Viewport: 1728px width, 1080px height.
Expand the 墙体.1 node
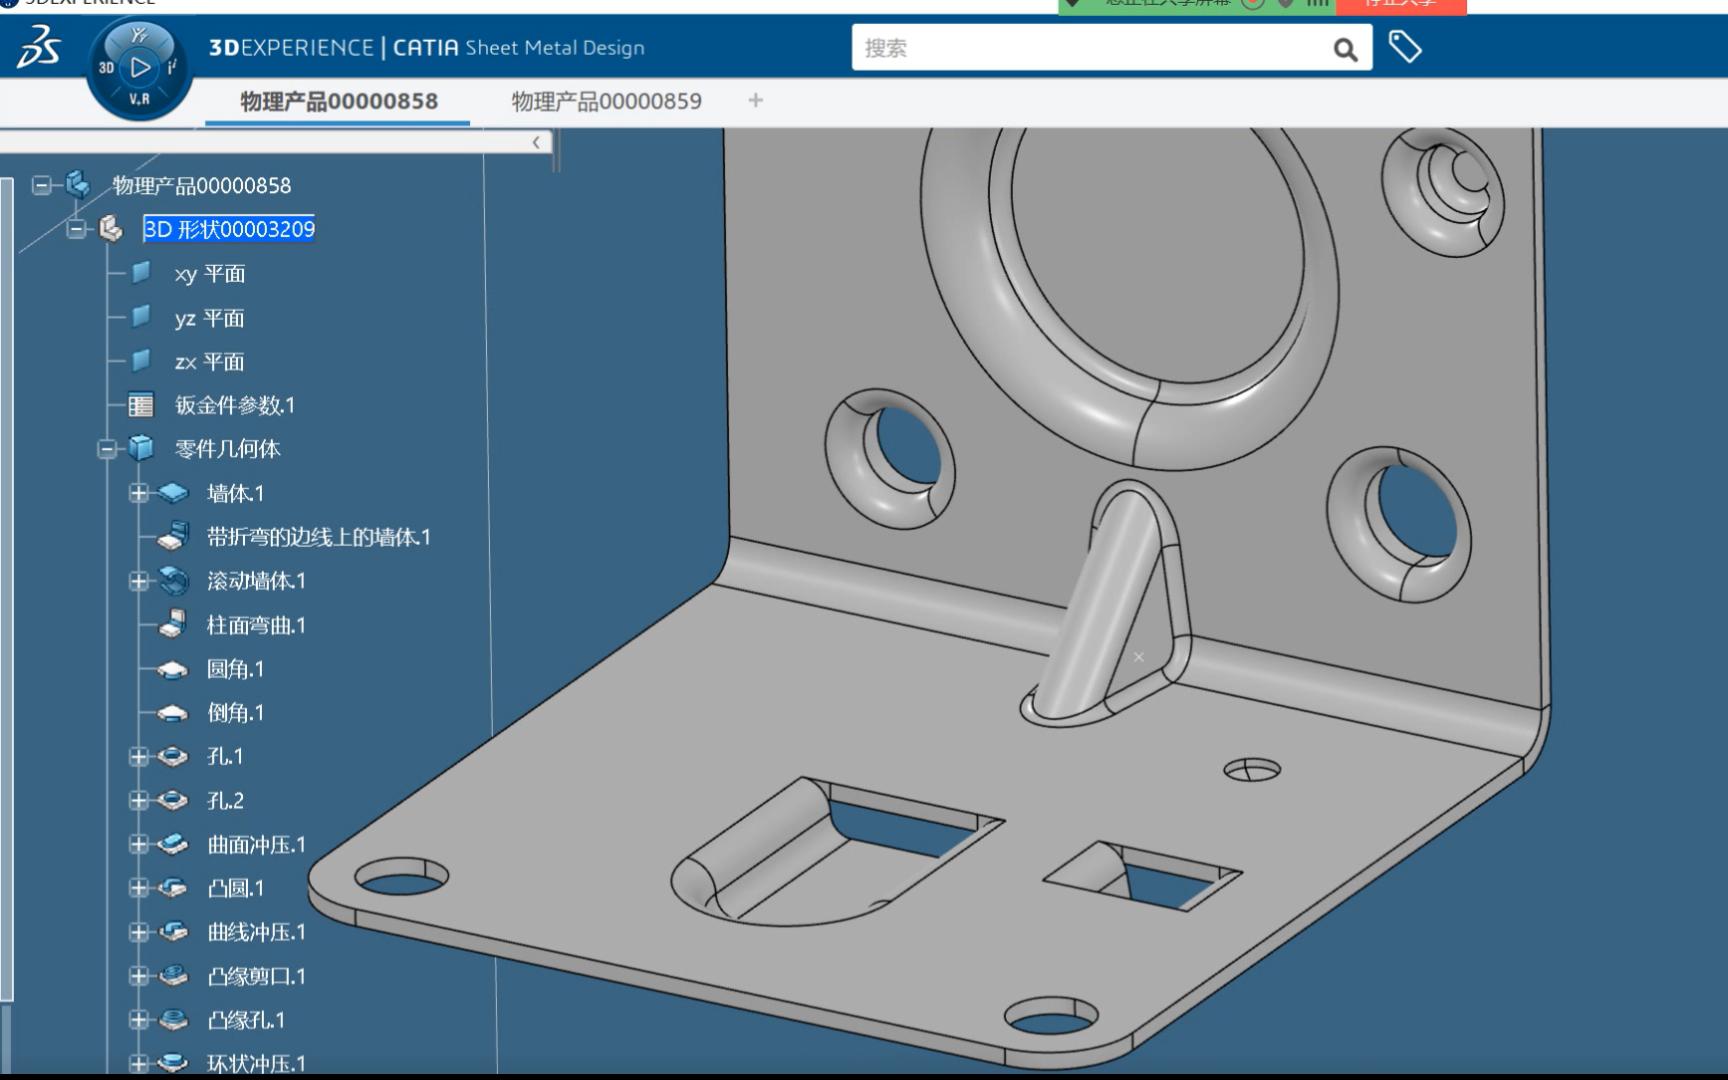point(139,493)
